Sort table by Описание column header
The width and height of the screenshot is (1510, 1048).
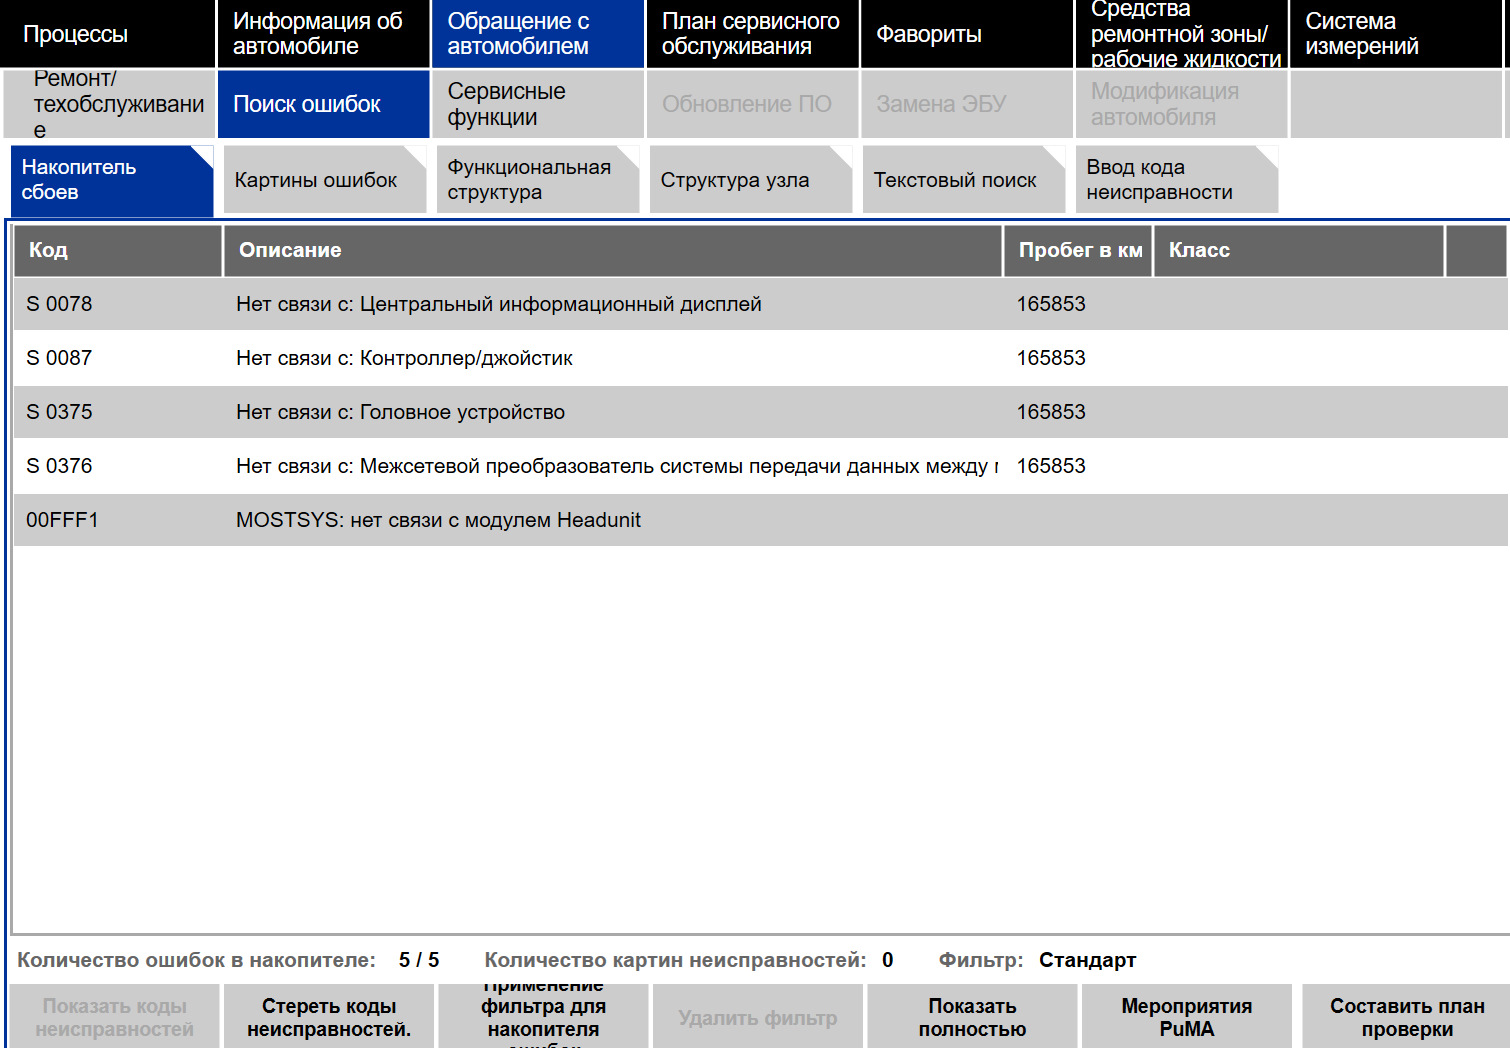(x=613, y=251)
